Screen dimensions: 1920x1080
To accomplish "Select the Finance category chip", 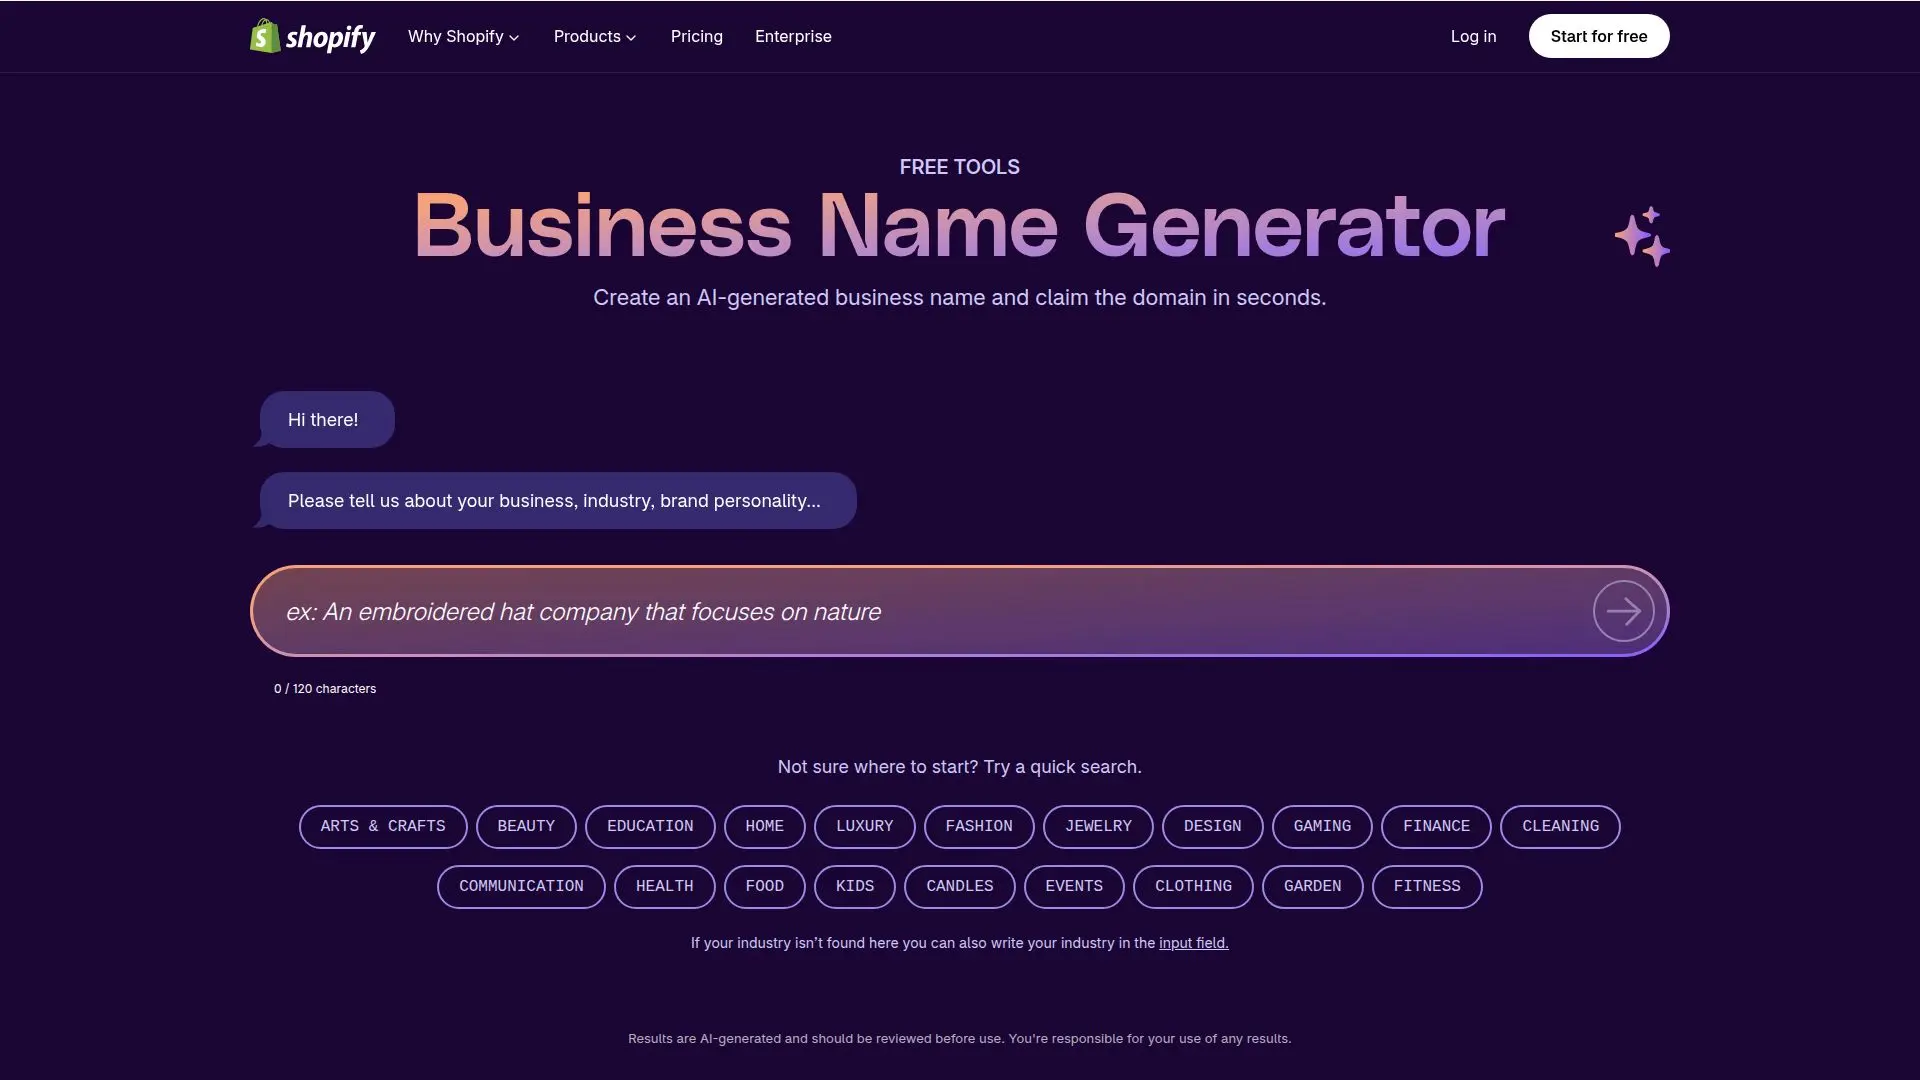I will coord(1436,826).
